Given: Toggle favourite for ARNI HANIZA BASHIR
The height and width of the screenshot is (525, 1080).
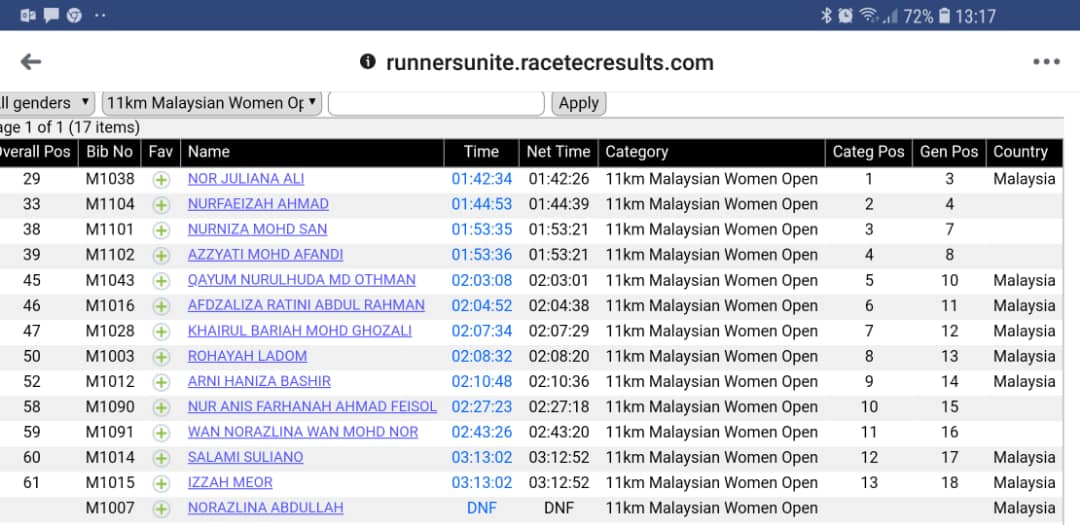Looking at the screenshot, I should (161, 382).
